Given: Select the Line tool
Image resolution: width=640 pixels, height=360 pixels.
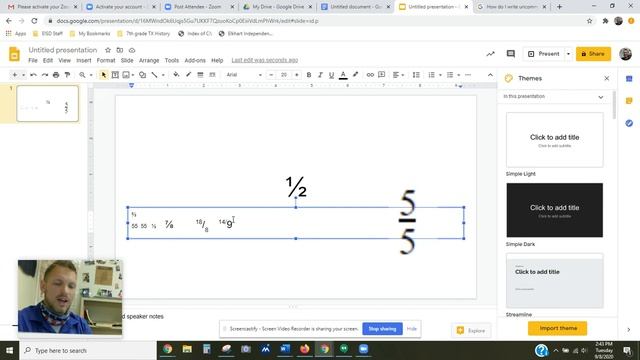Looking at the screenshot, I should pyautogui.click(x=154, y=75).
